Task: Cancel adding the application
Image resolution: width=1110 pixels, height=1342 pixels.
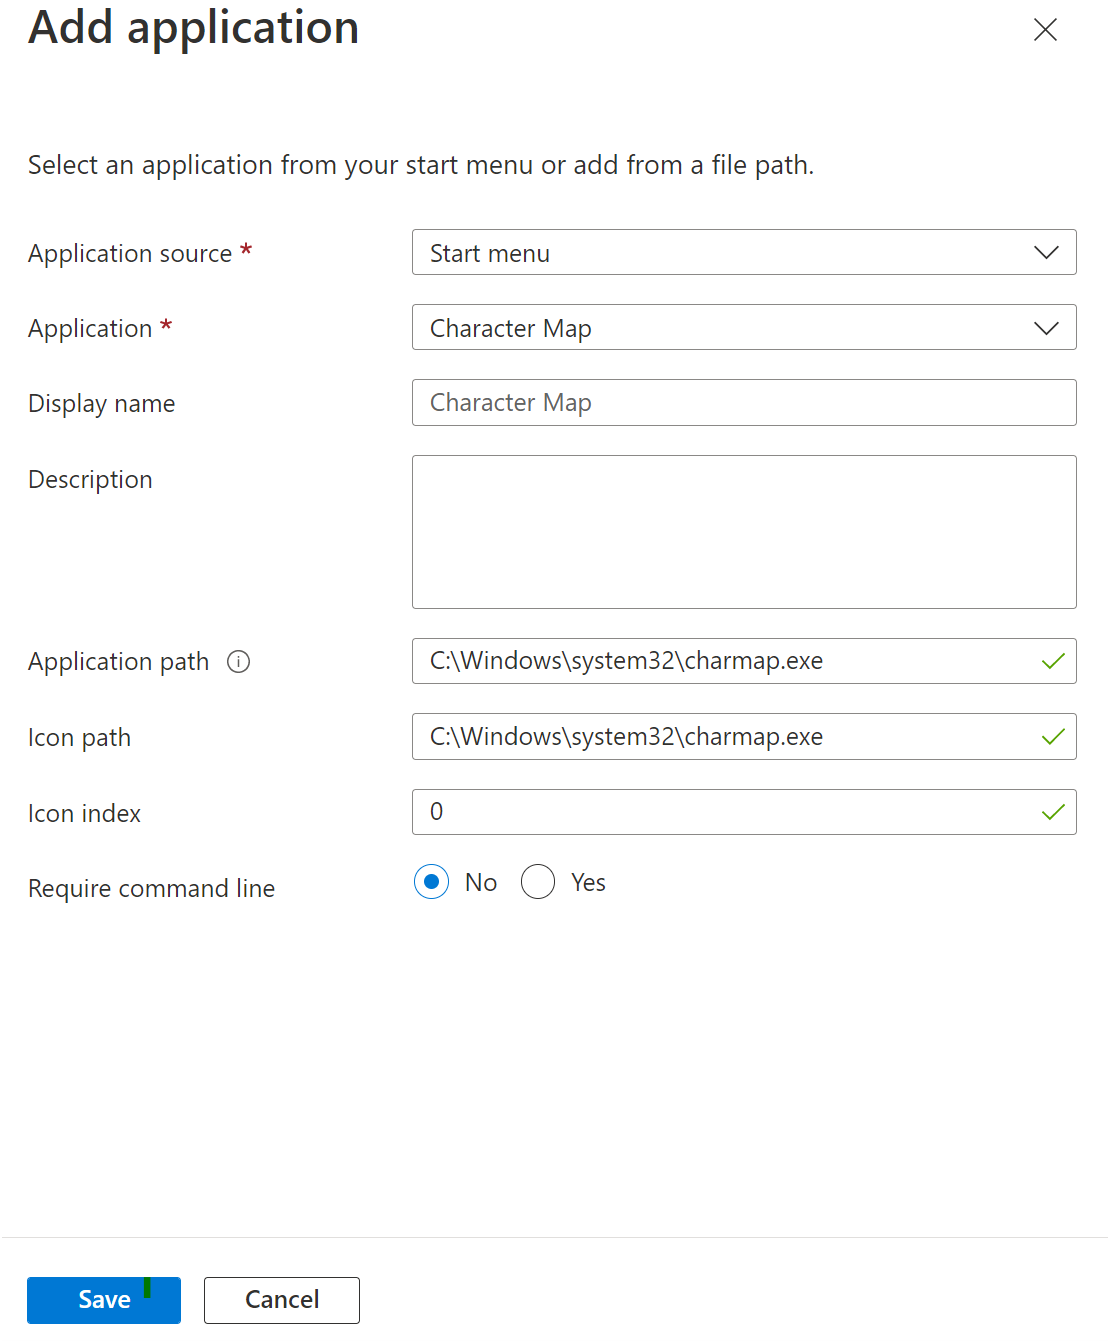Action: (282, 1300)
